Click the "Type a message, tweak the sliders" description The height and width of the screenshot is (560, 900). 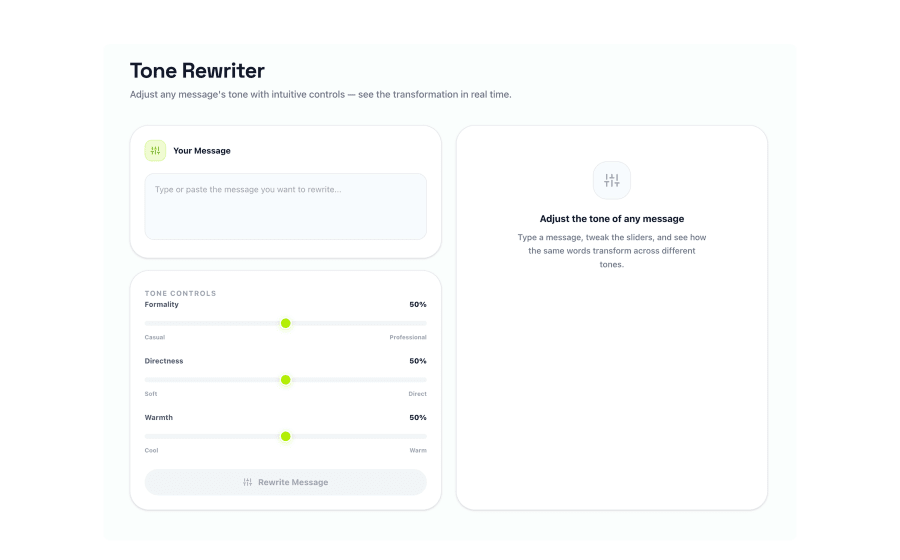612,251
